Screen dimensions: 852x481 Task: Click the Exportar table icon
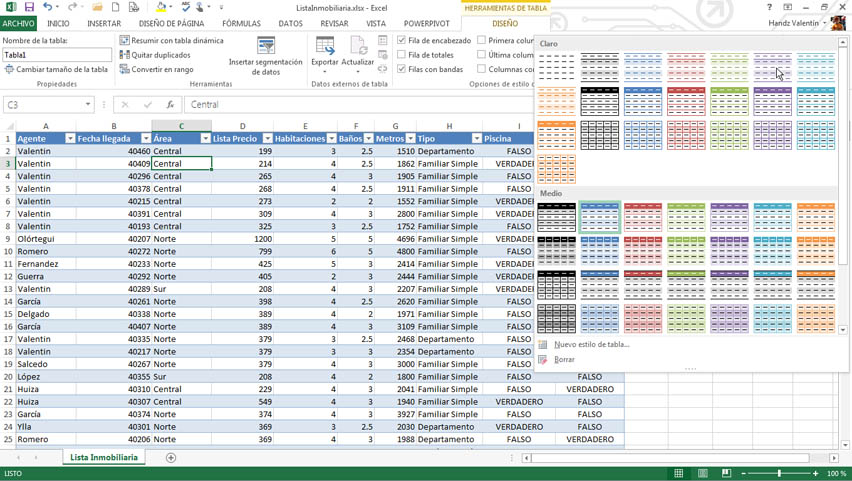325,47
